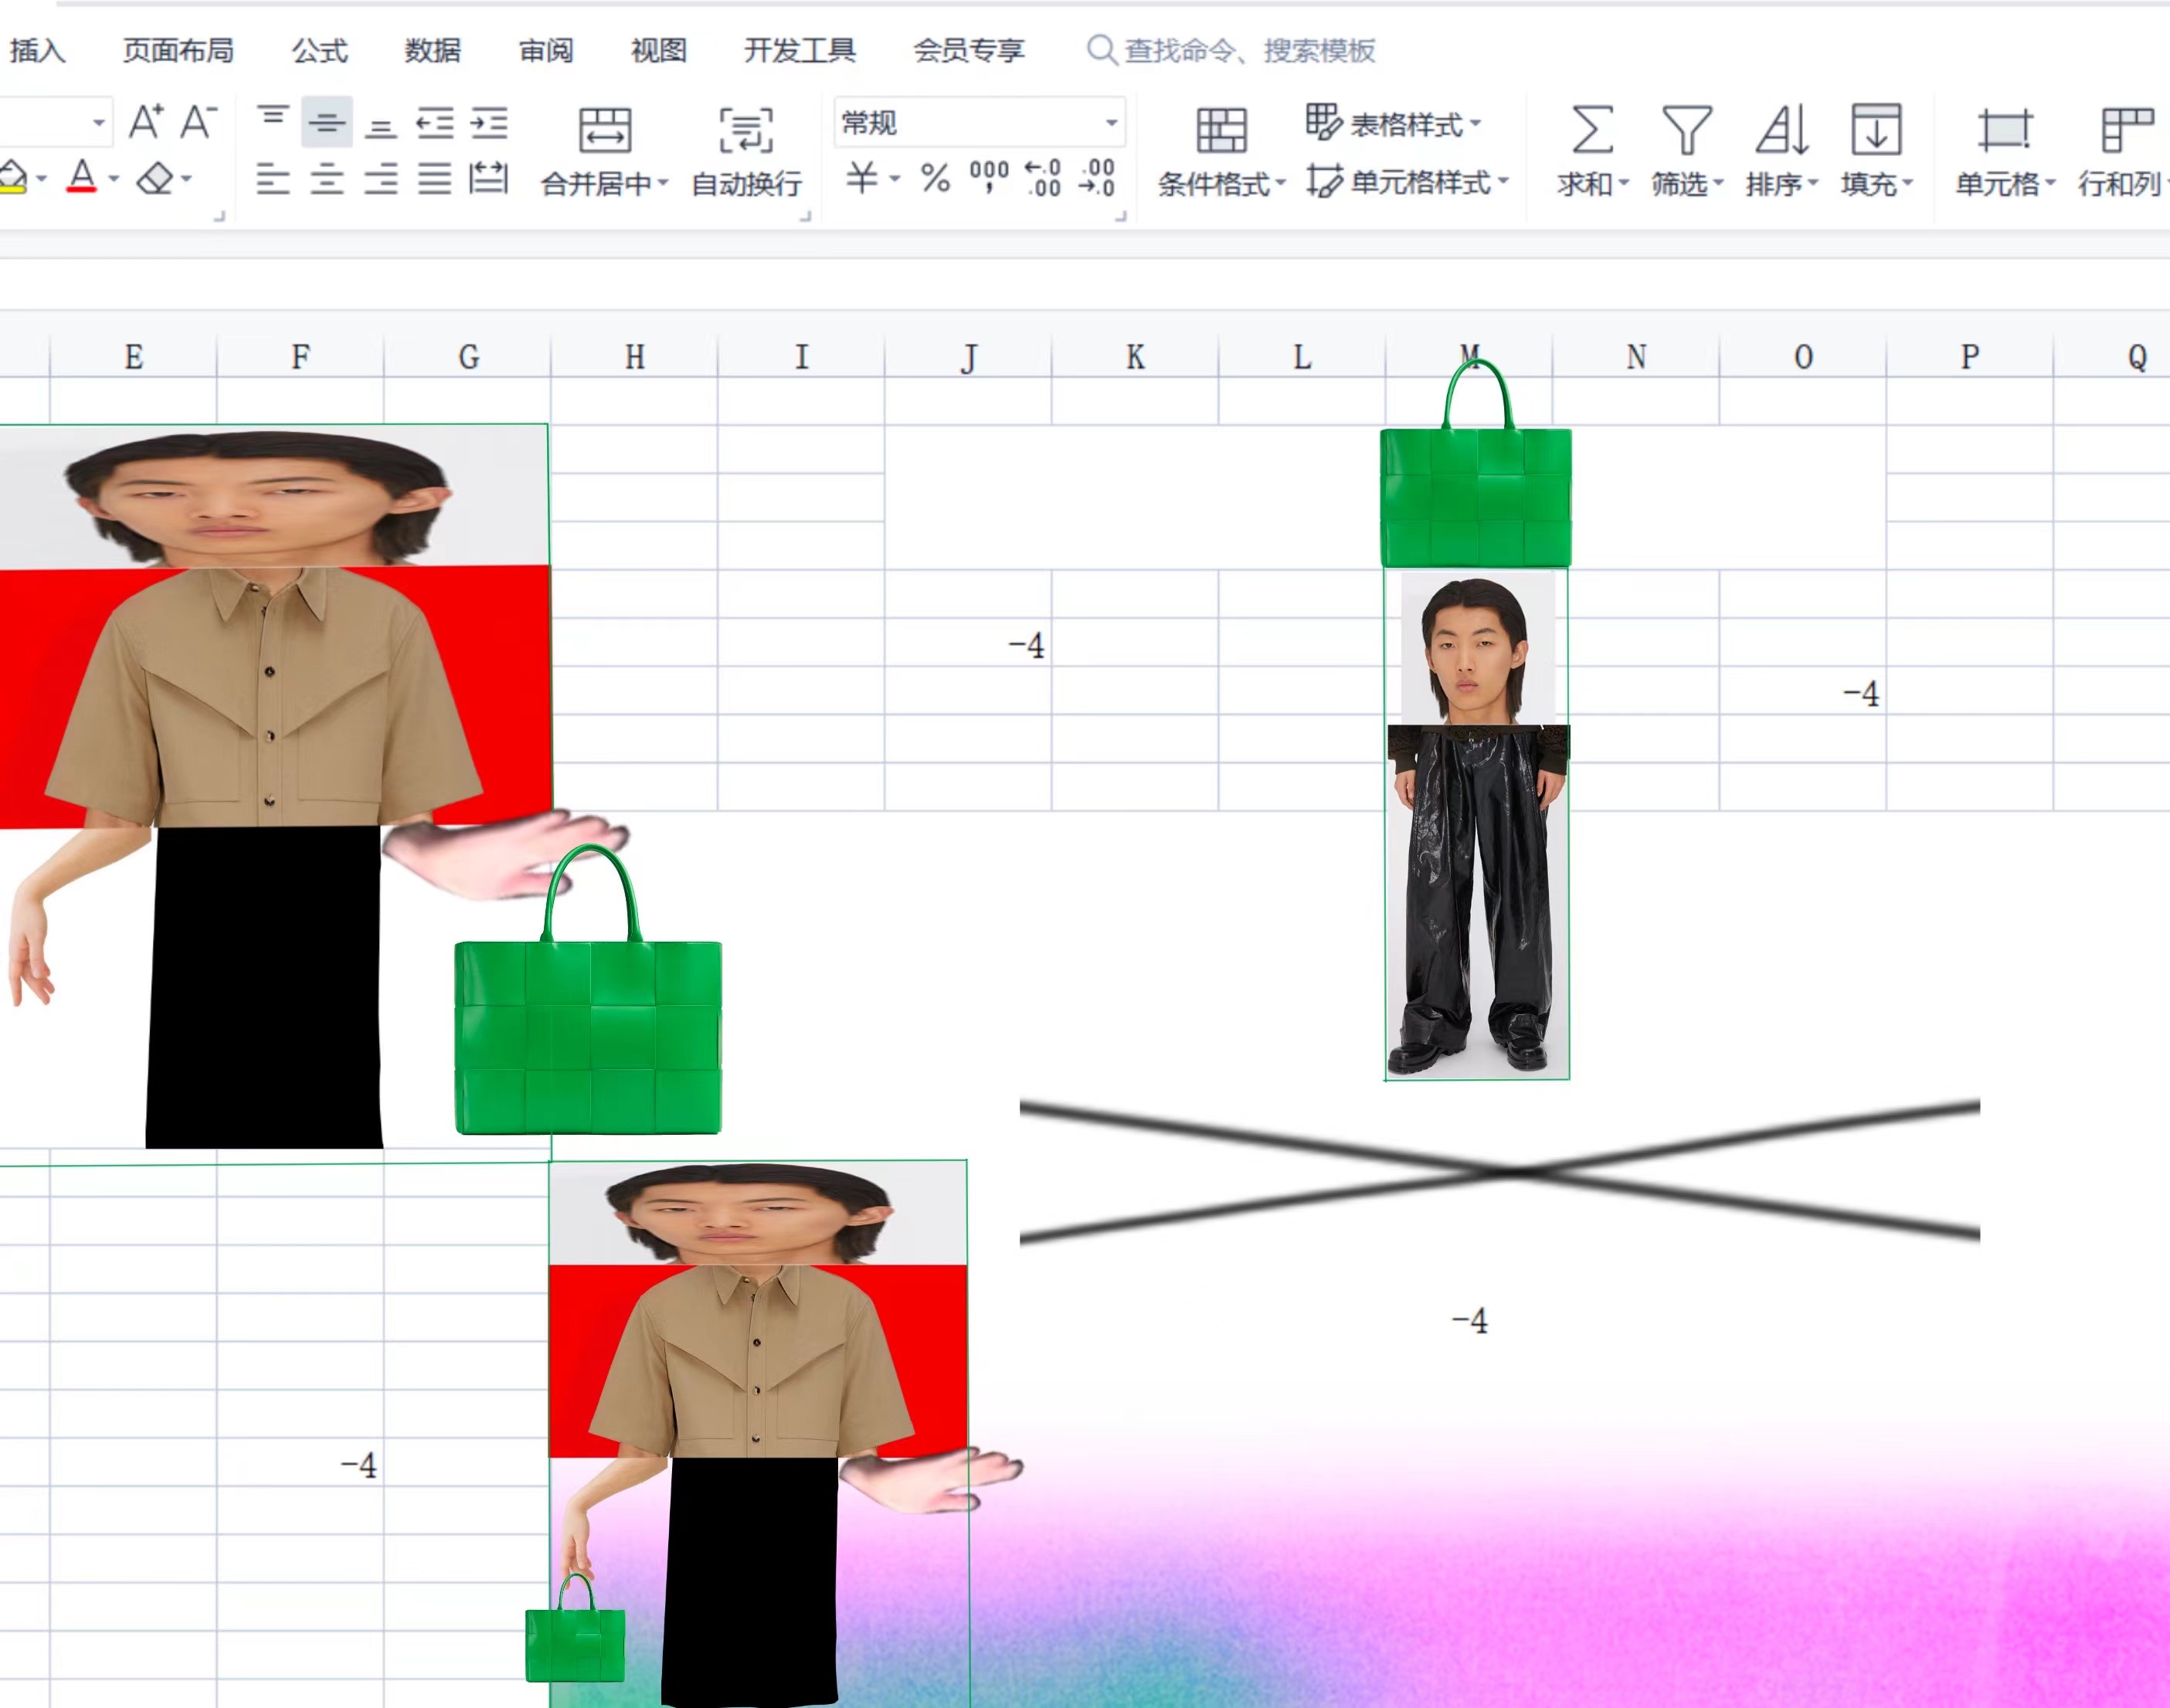This screenshot has height=1708, width=2170.
Task: Click the decrease font size icon
Action: pyautogui.click(x=198, y=122)
